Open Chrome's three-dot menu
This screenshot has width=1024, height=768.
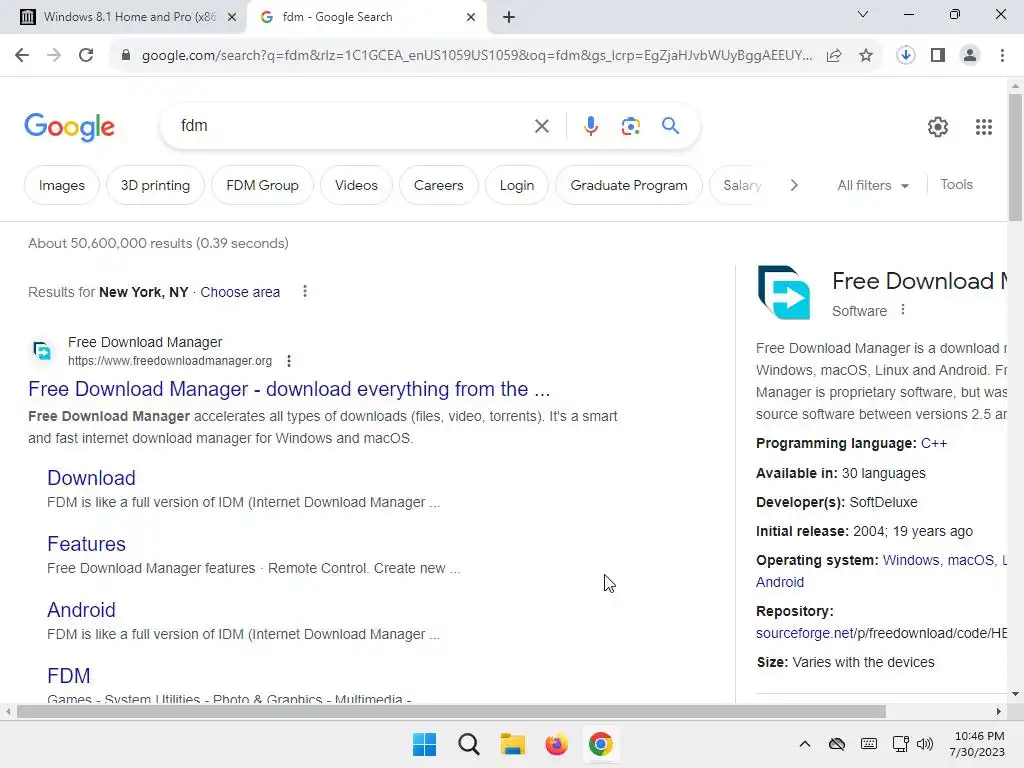[x=1002, y=55]
